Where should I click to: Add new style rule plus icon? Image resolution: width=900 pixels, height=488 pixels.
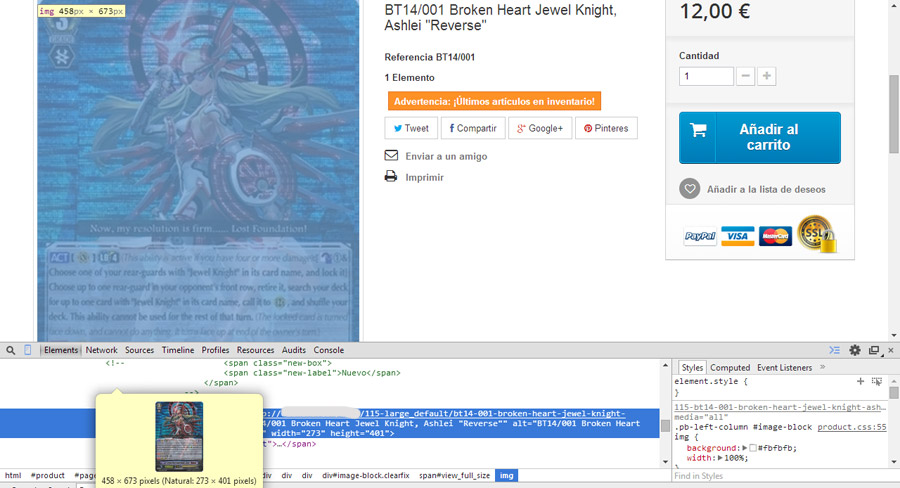[x=860, y=381]
